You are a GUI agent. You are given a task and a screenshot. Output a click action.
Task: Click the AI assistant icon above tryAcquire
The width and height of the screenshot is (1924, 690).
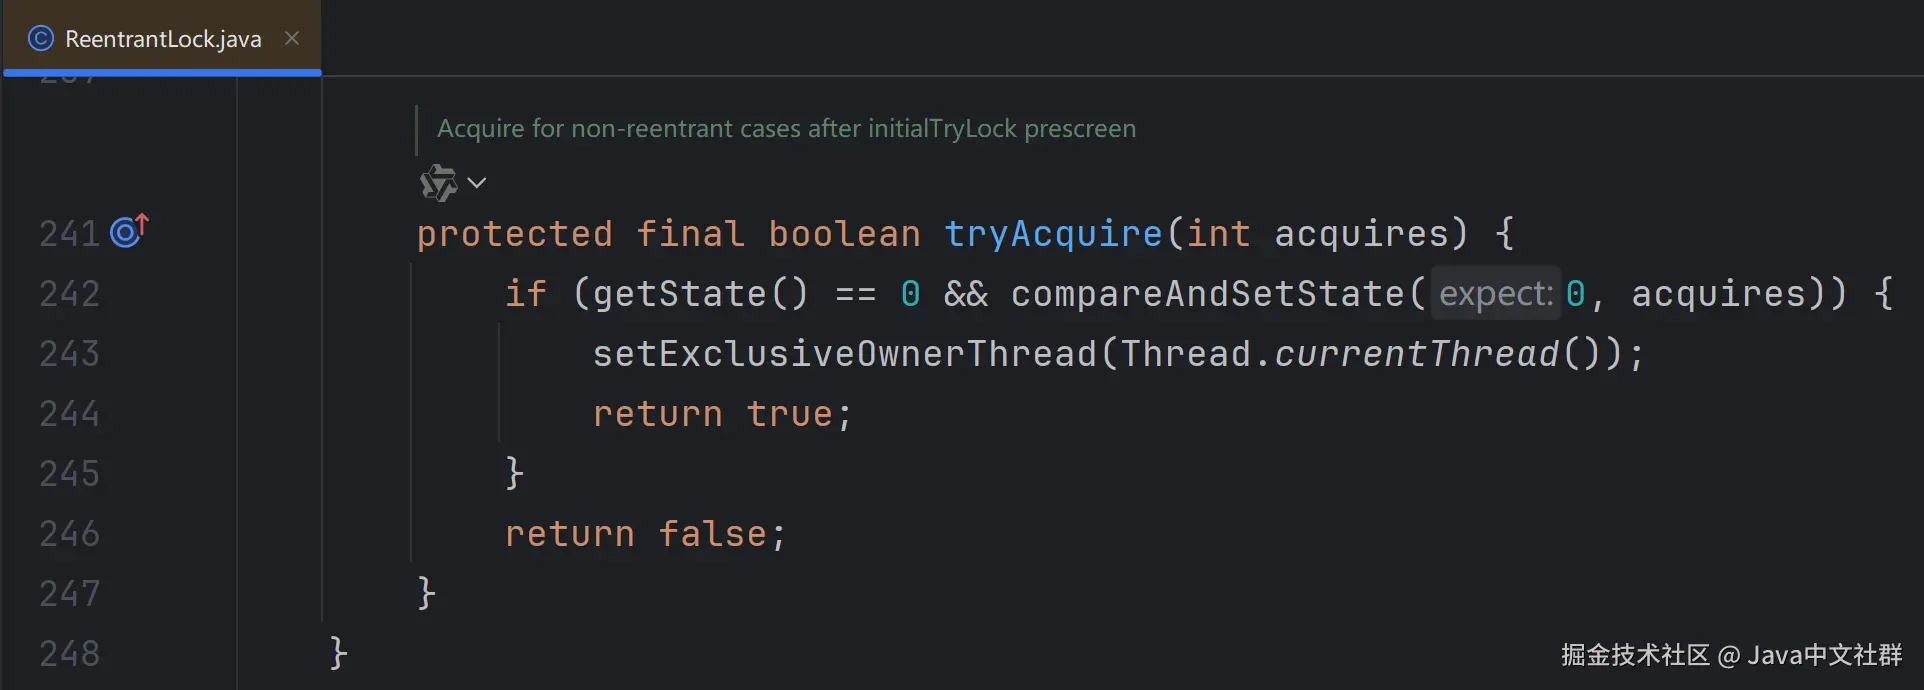click(x=437, y=183)
